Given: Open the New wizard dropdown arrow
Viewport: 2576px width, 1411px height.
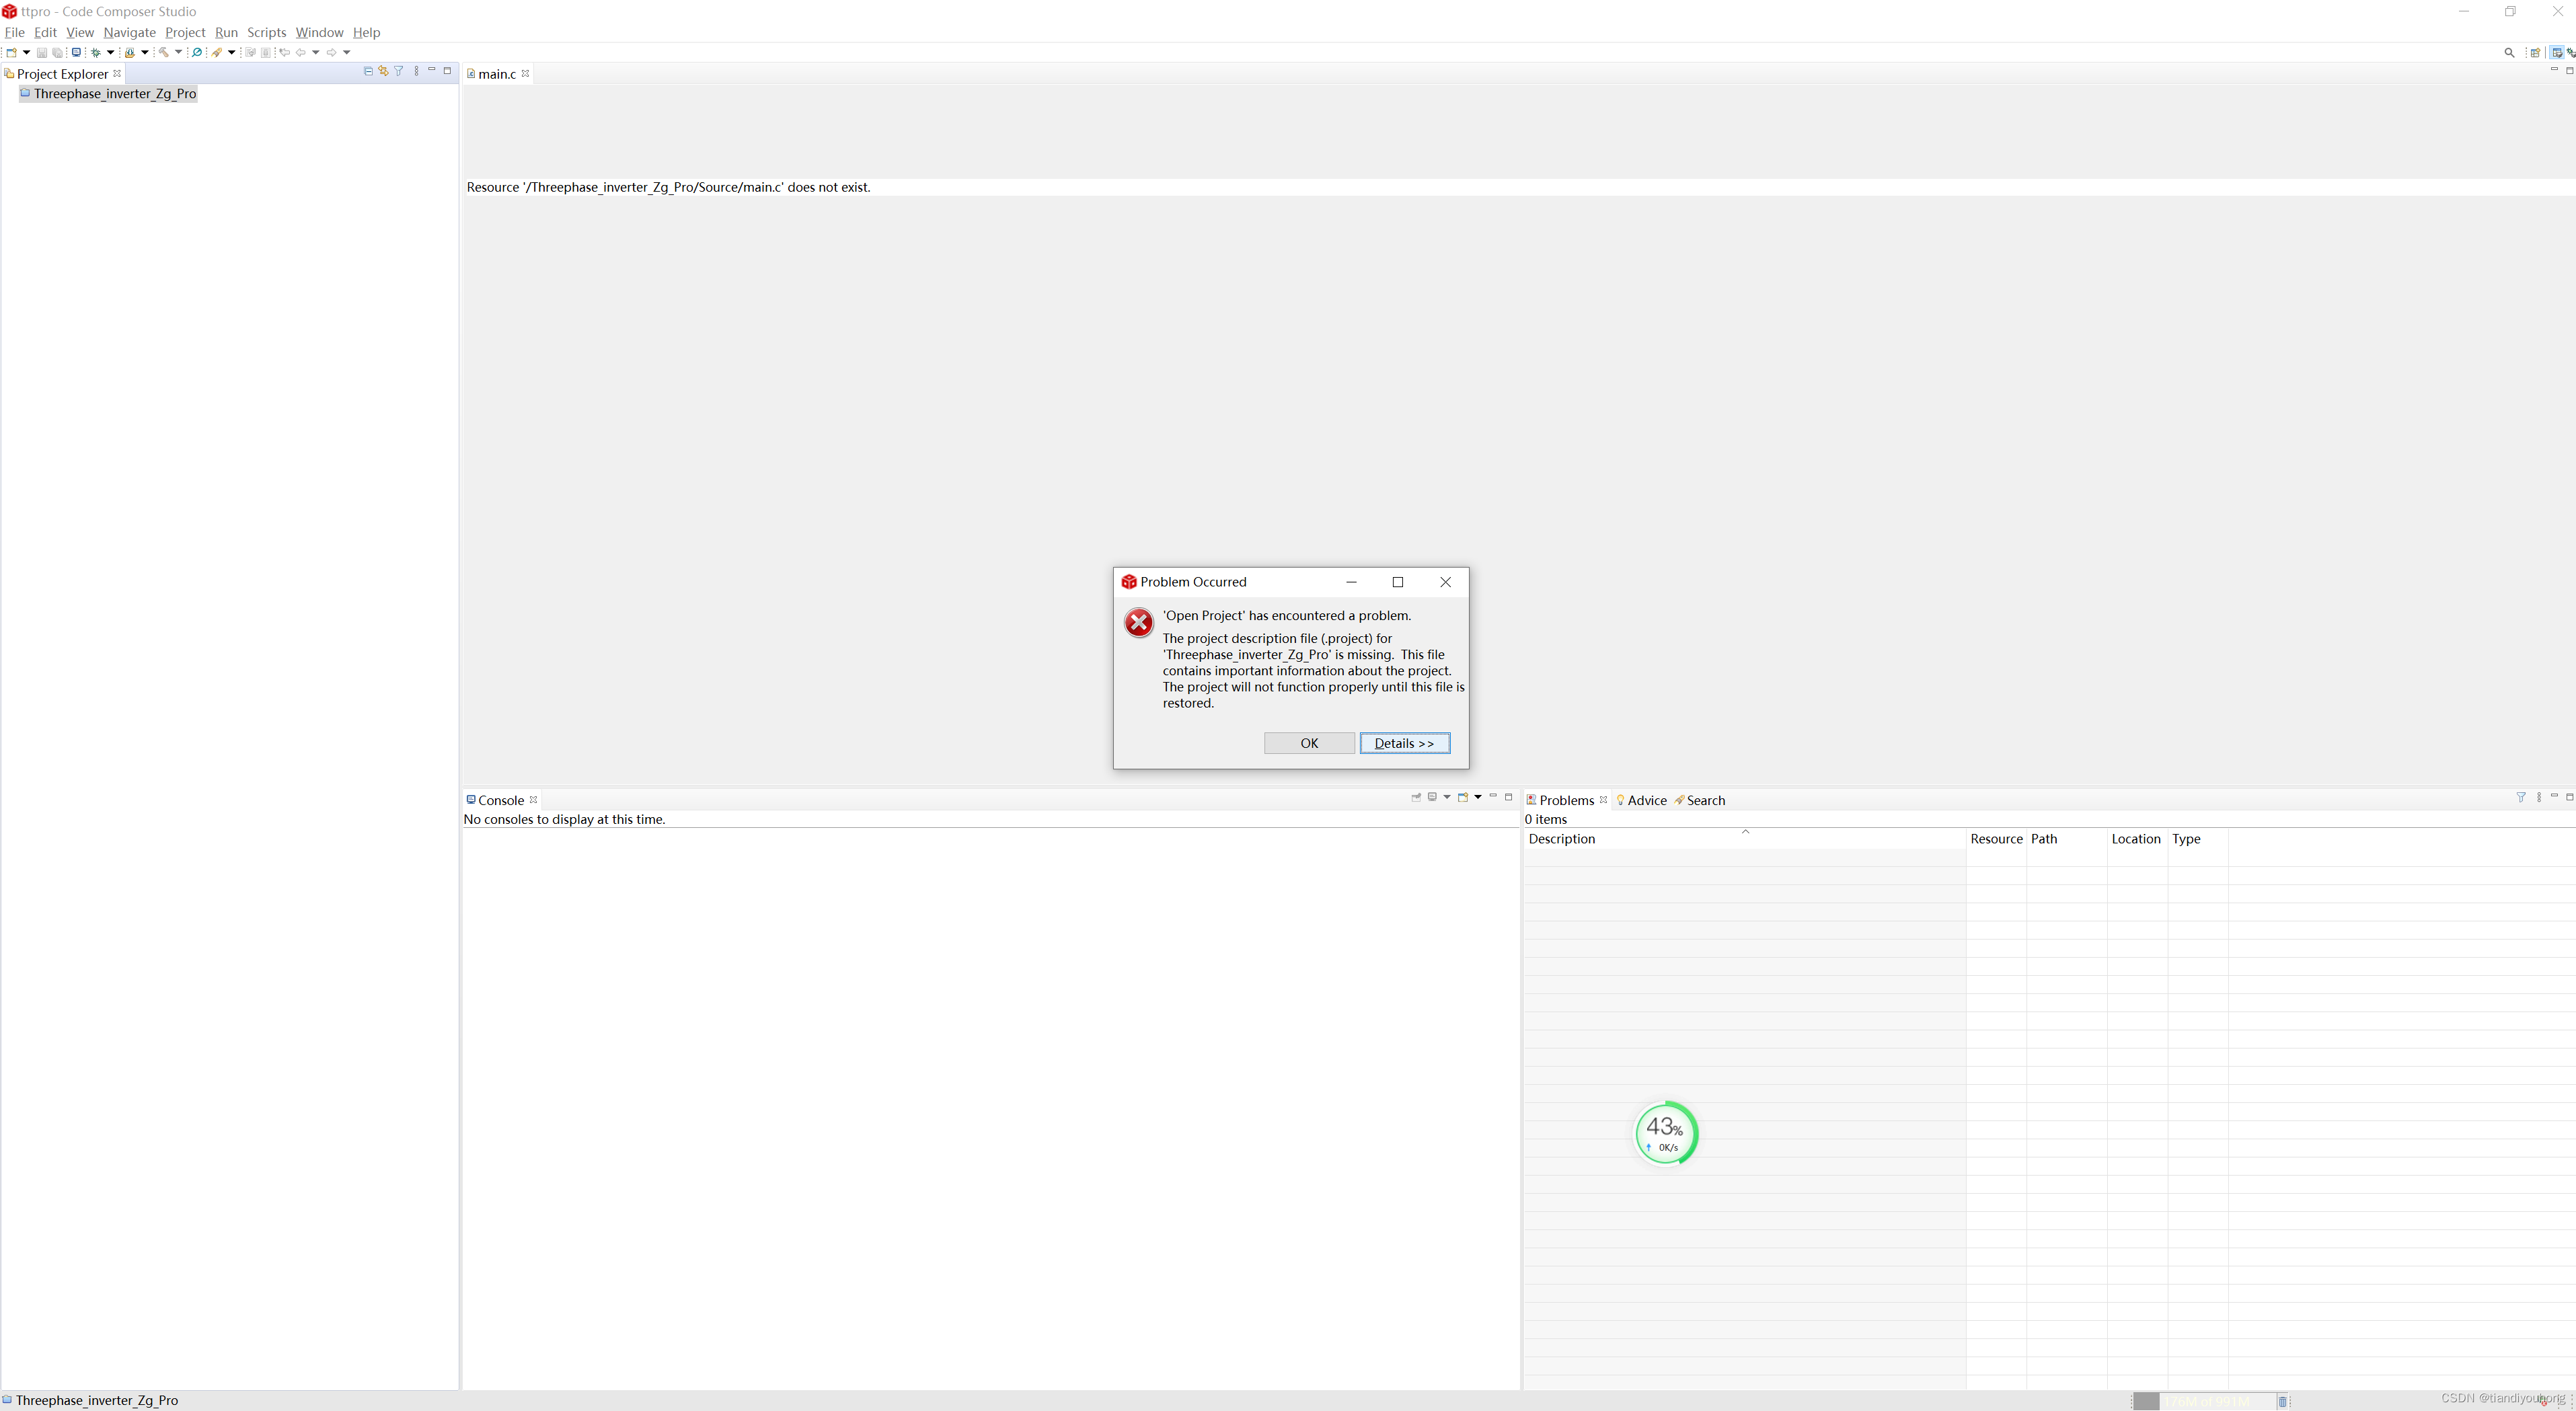Looking at the screenshot, I should click(x=26, y=52).
